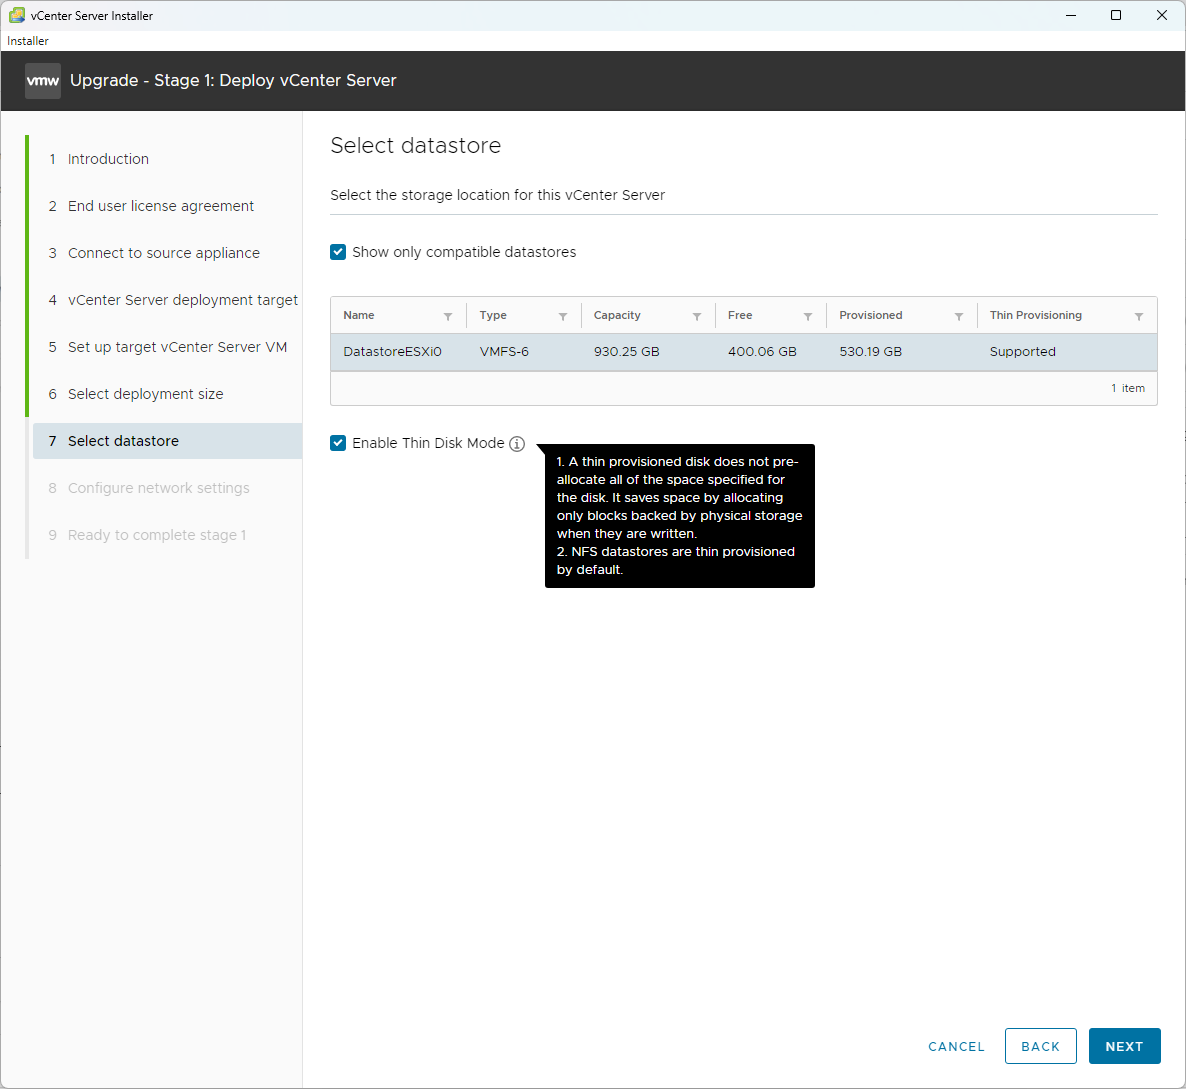Click the info icon beside Enable Thin Disk Mode
Screen dimensions: 1186x1089
[517, 443]
